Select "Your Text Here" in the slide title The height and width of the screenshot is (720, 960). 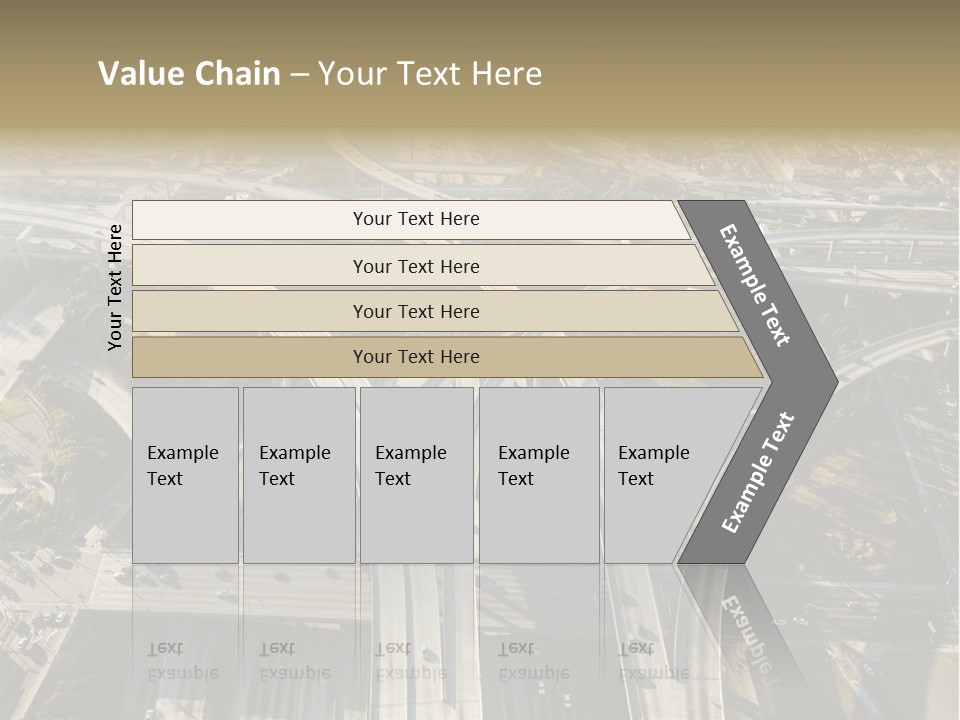pos(430,74)
